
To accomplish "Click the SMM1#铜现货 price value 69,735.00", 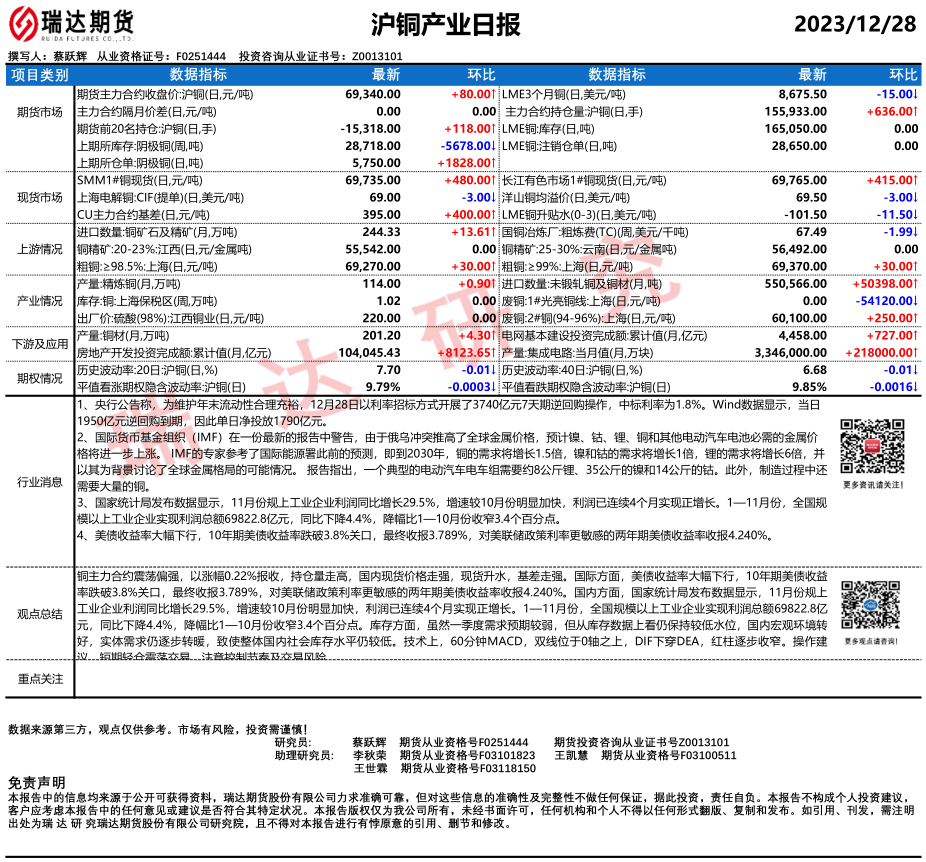I will point(372,179).
